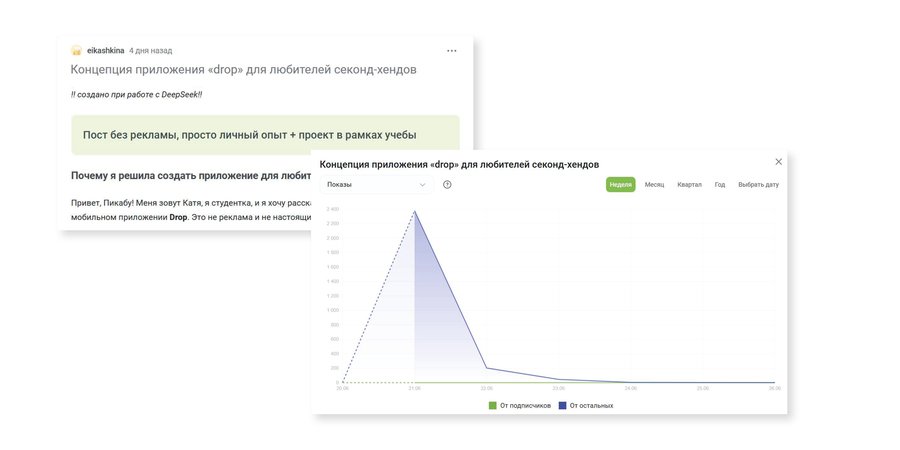Click the chart data point at 22.06
This screenshot has height=450, width=900.
pos(486,368)
